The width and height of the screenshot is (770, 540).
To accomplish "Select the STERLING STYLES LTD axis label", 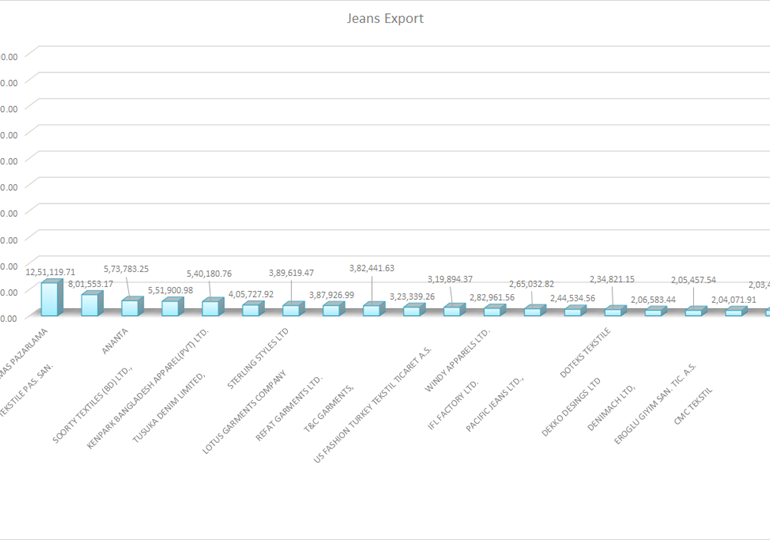I will [x=258, y=359].
